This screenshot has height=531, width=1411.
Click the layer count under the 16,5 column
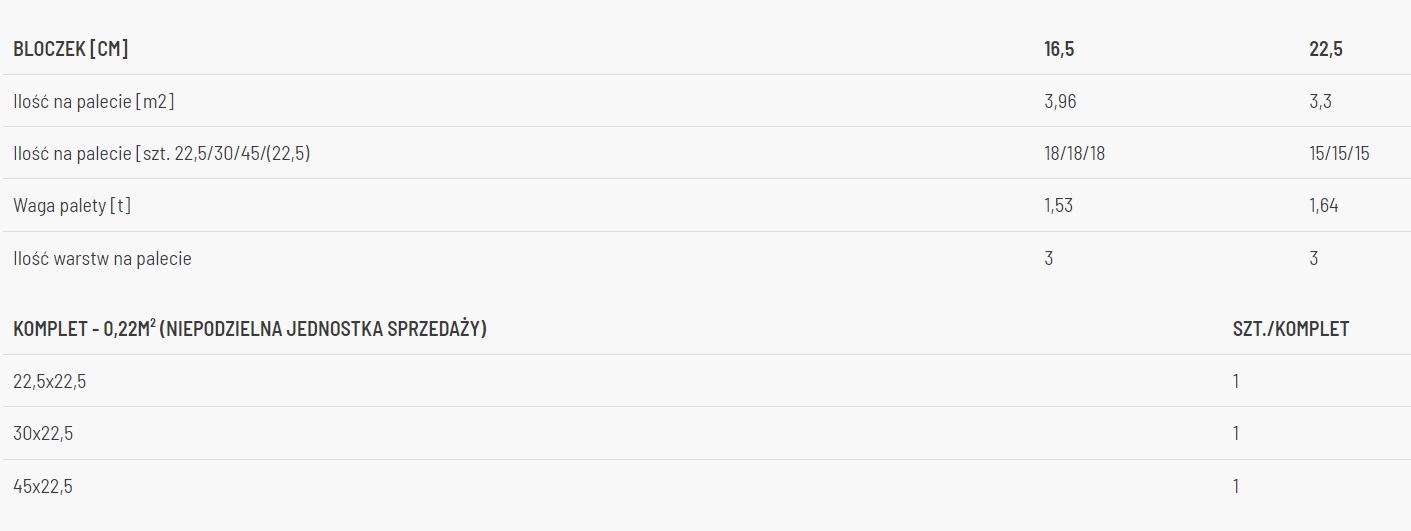click(x=1048, y=258)
